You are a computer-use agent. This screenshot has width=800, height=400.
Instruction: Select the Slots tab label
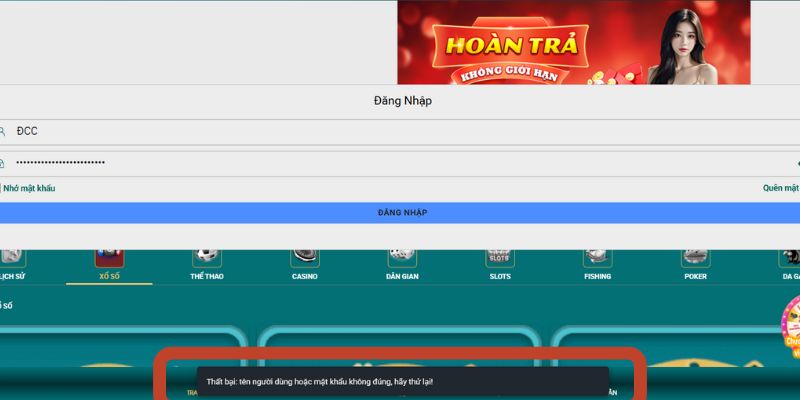click(x=500, y=276)
